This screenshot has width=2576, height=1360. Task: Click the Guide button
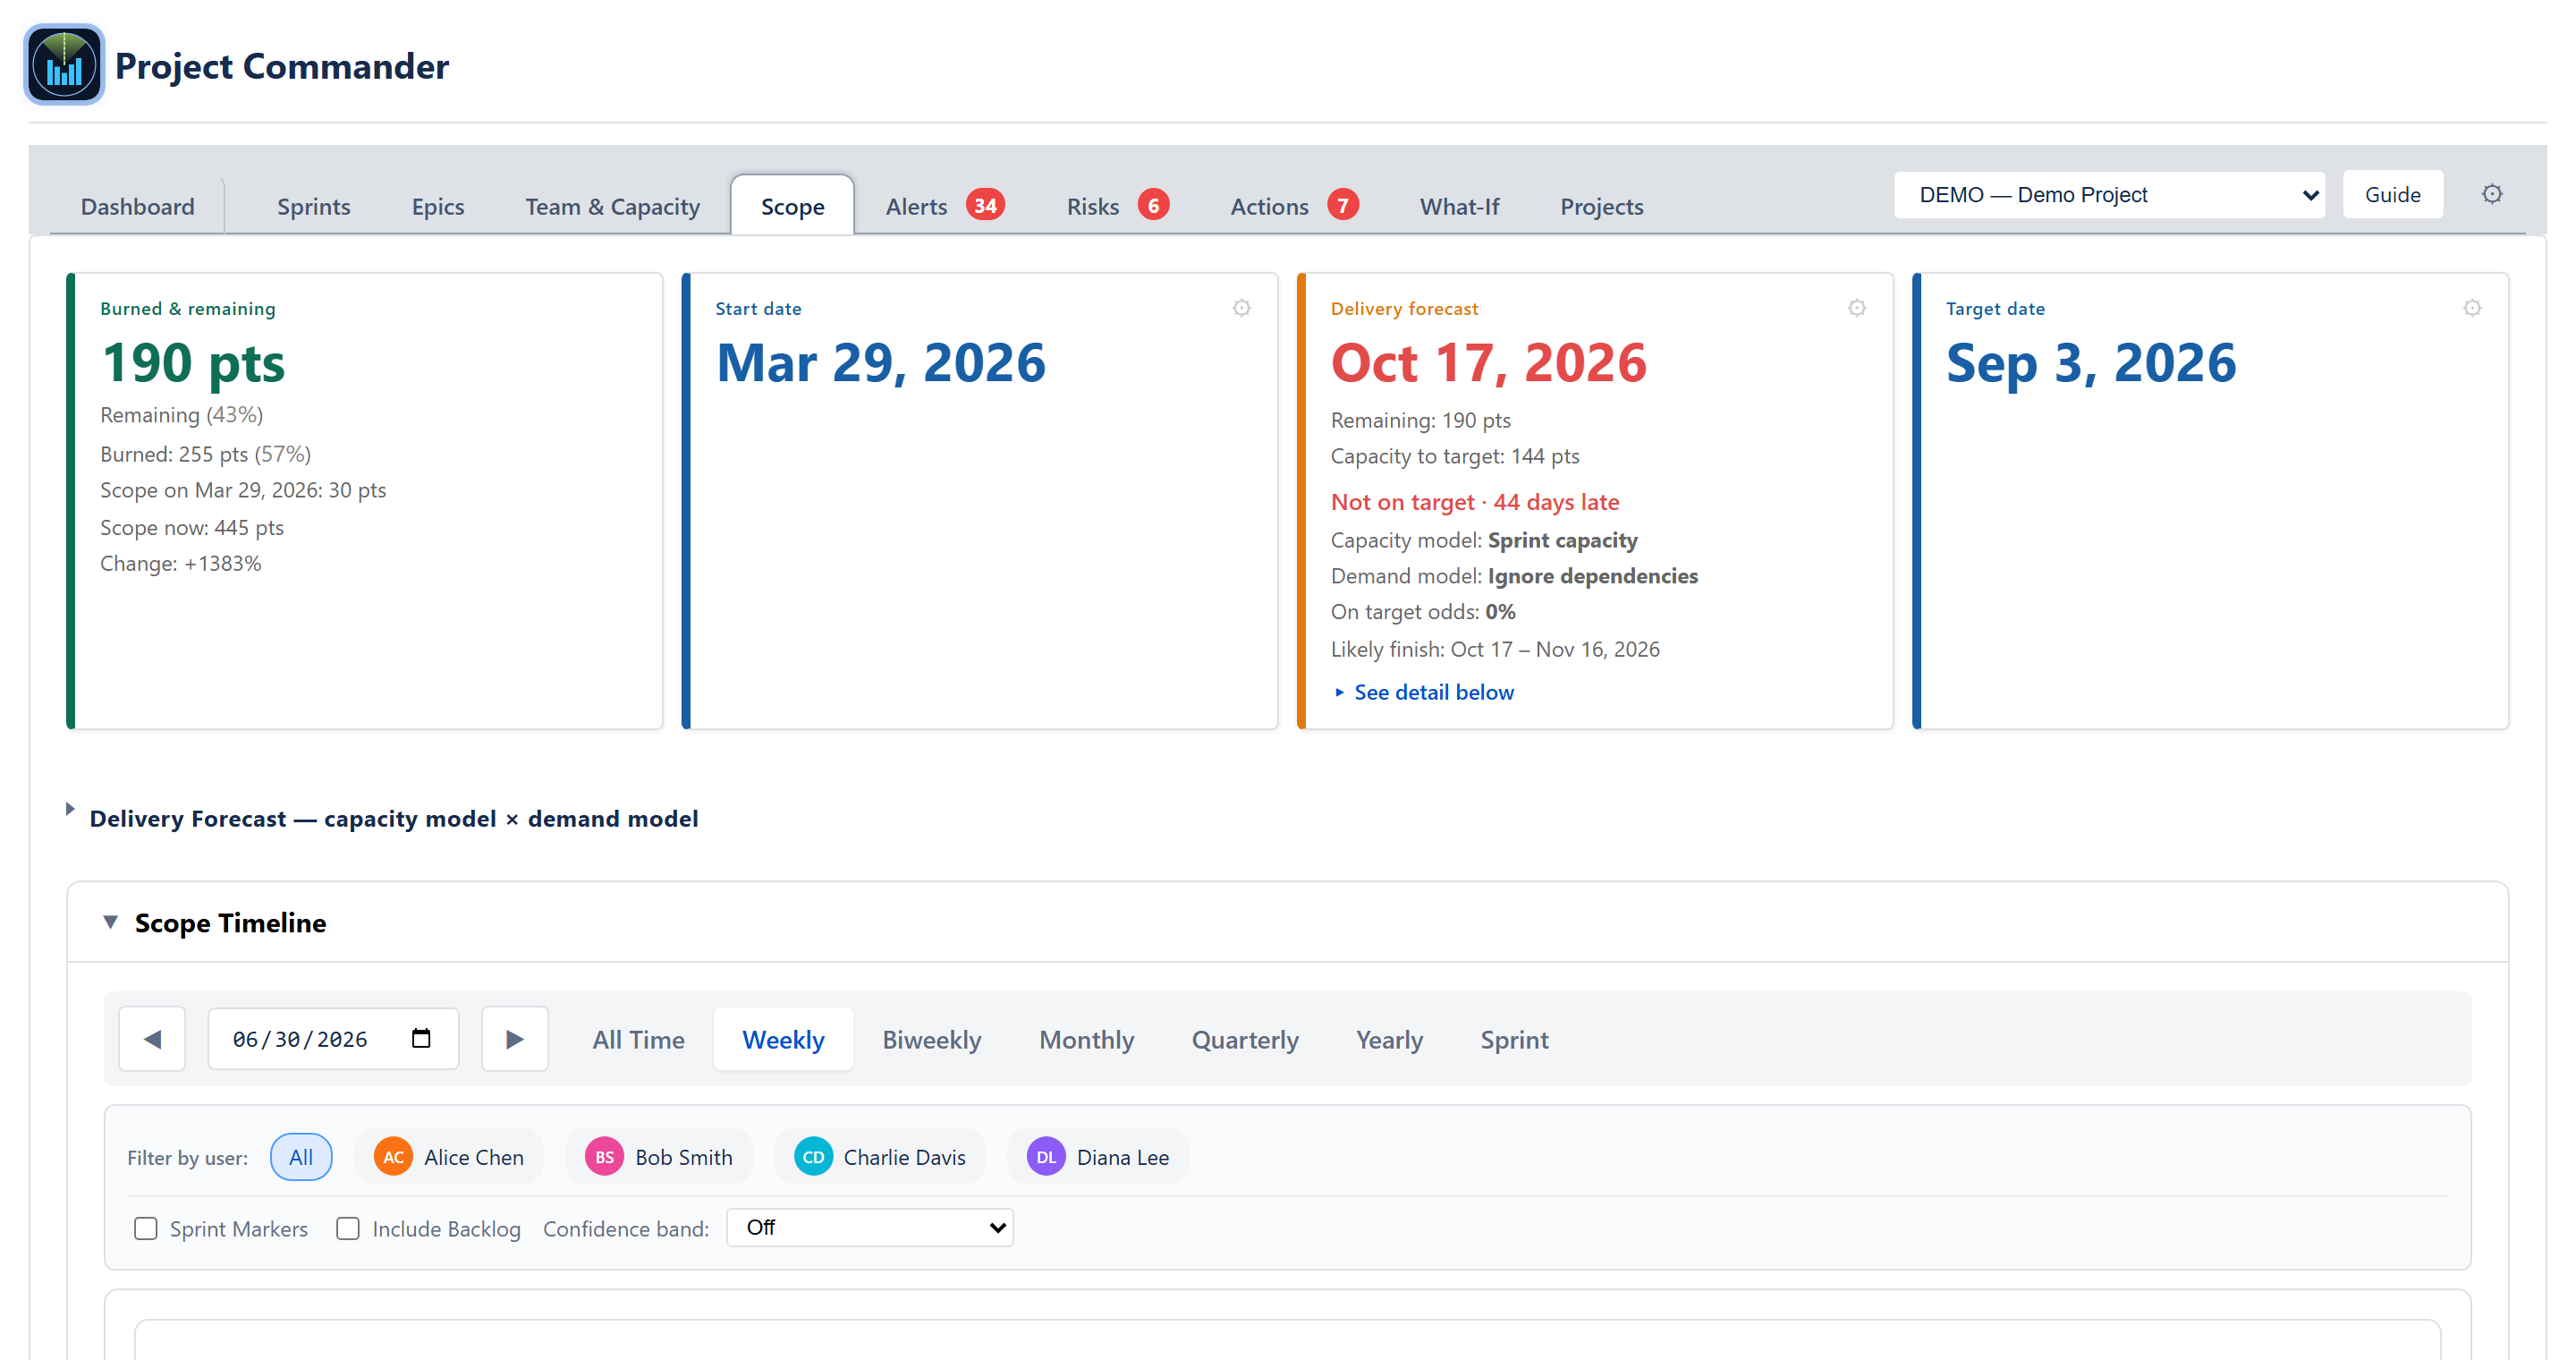[2393, 194]
